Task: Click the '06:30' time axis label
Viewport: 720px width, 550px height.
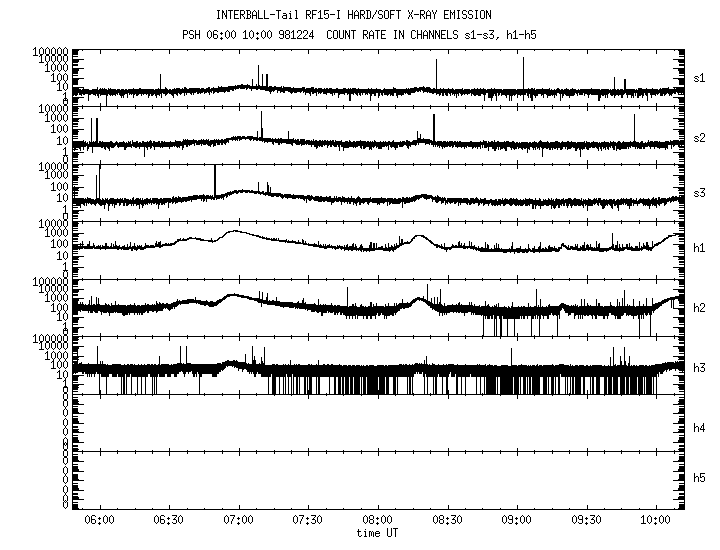Action: point(169,520)
